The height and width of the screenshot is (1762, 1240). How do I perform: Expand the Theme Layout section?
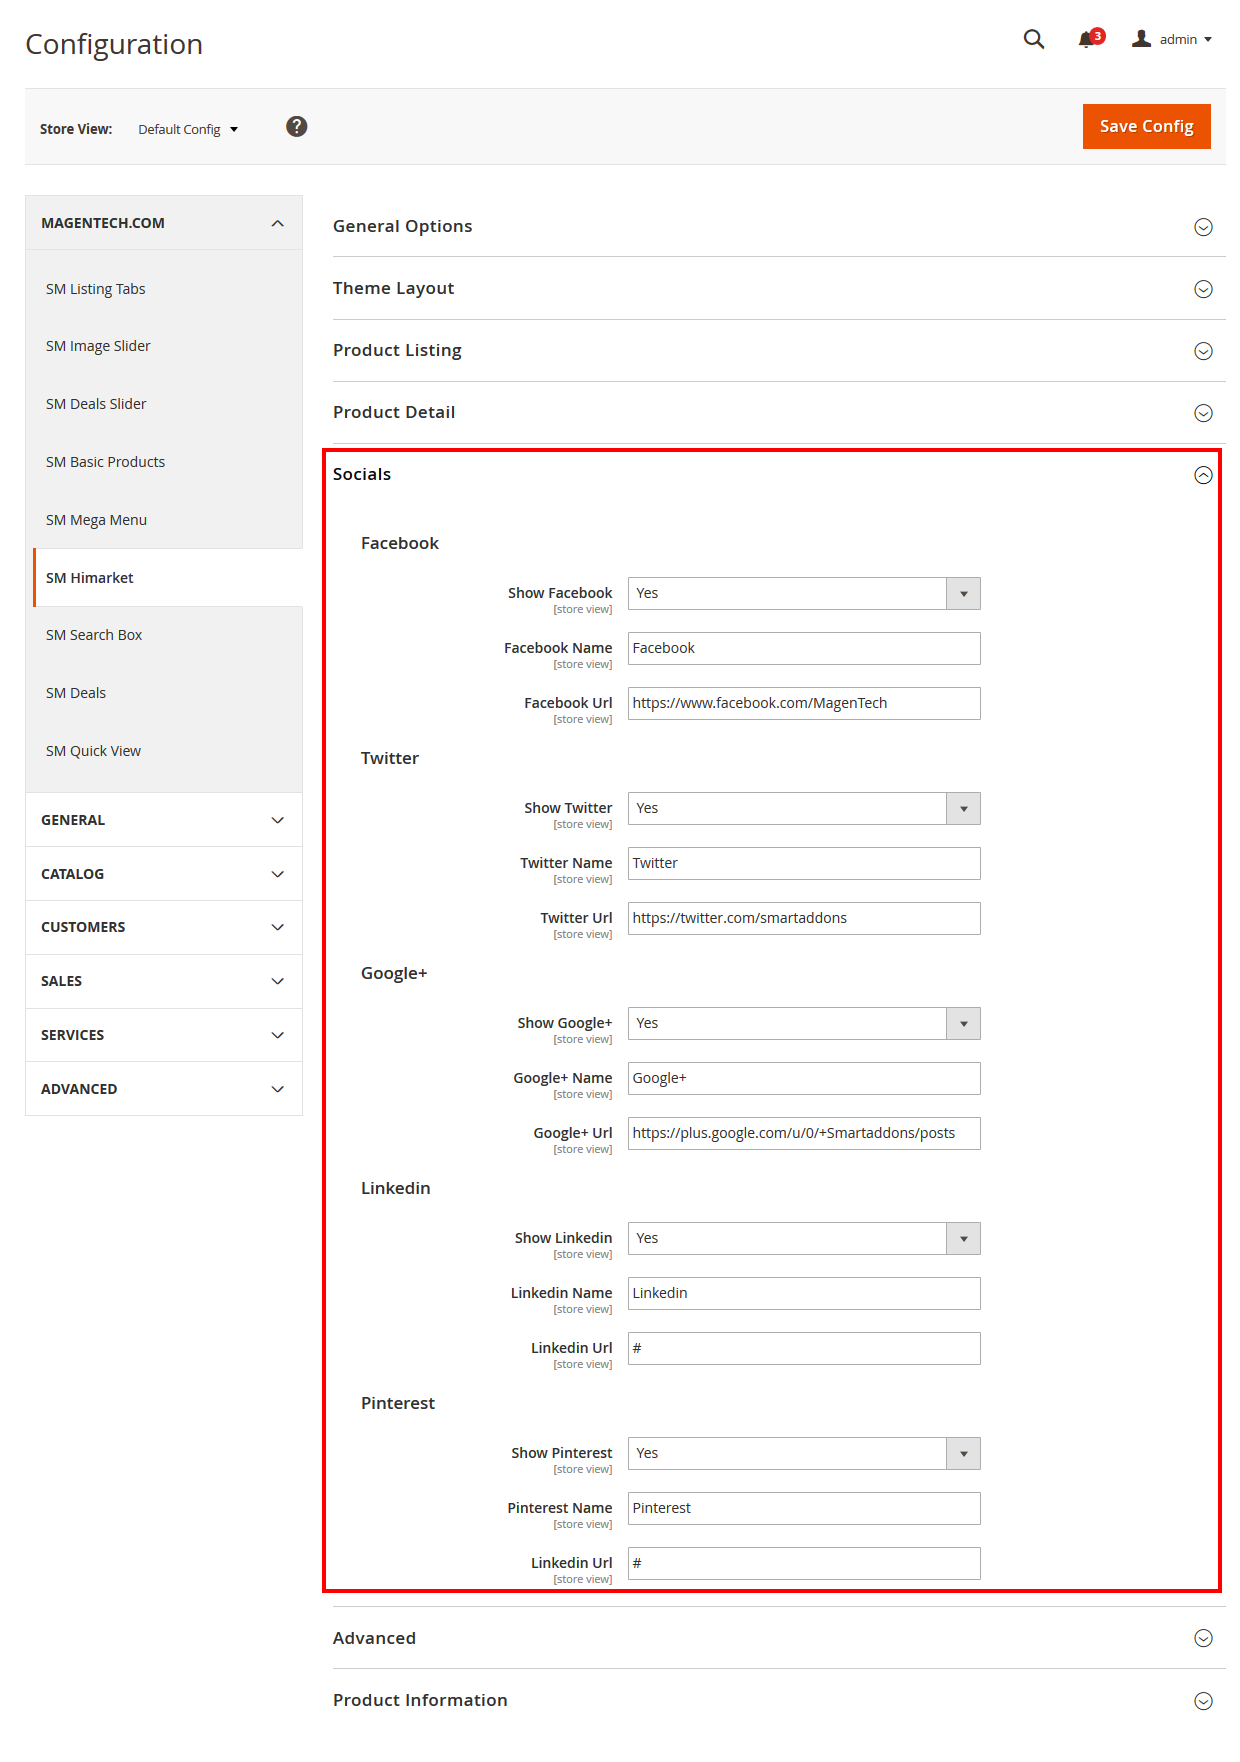click(779, 289)
